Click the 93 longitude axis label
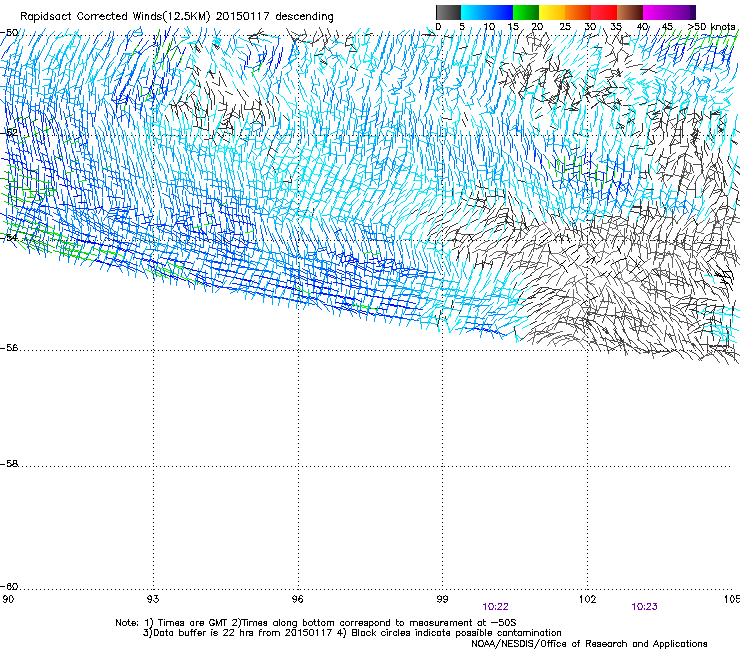740x650 pixels. coord(153,599)
